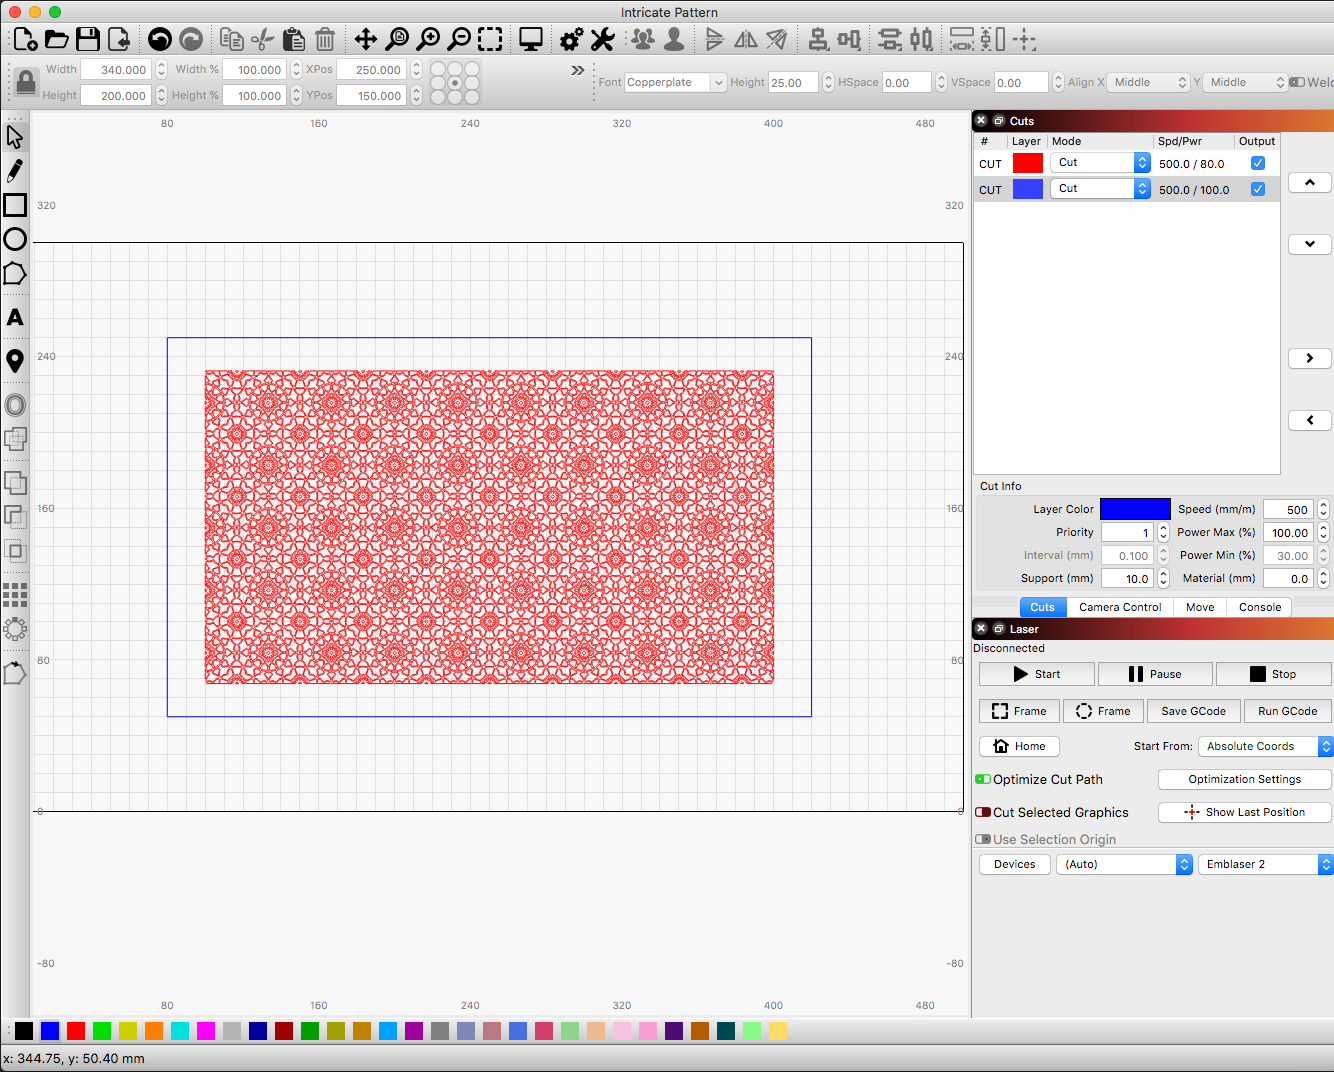Select the Rectangle drawing tool

pyautogui.click(x=15, y=205)
